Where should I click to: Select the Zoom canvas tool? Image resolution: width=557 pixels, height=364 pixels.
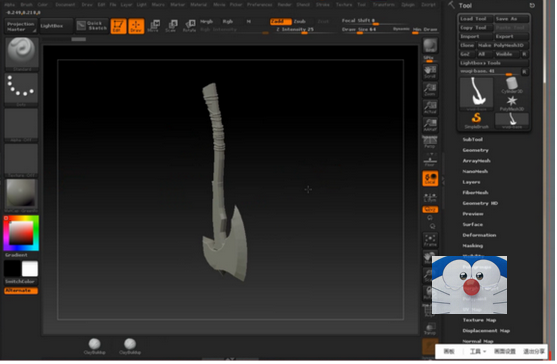[430, 89]
